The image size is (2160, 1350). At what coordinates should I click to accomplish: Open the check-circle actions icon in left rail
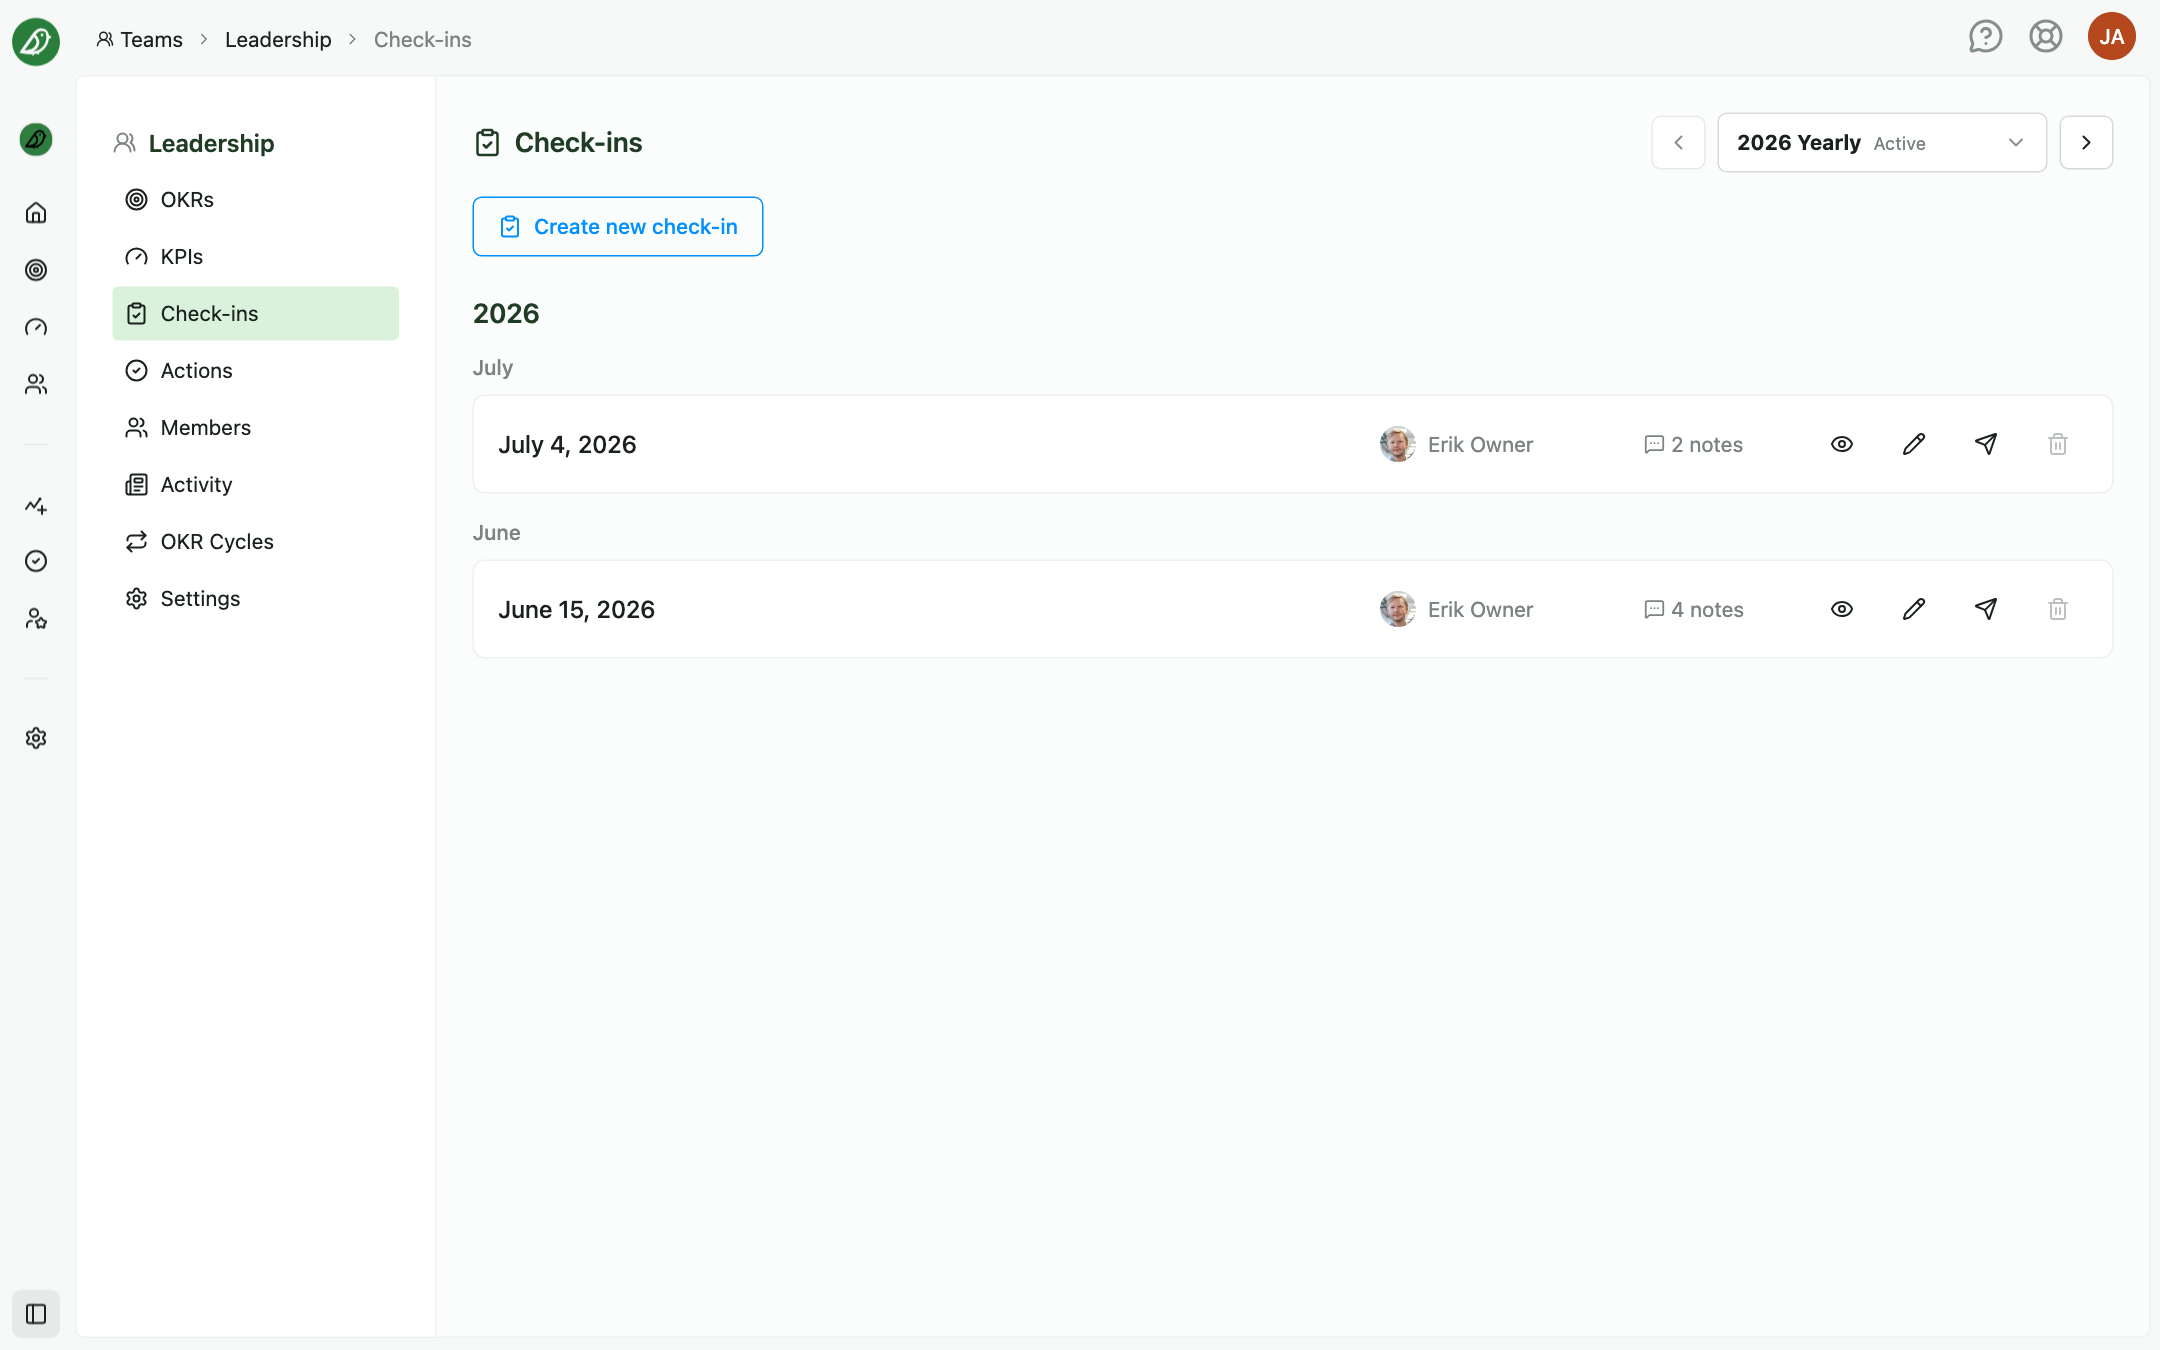point(36,561)
